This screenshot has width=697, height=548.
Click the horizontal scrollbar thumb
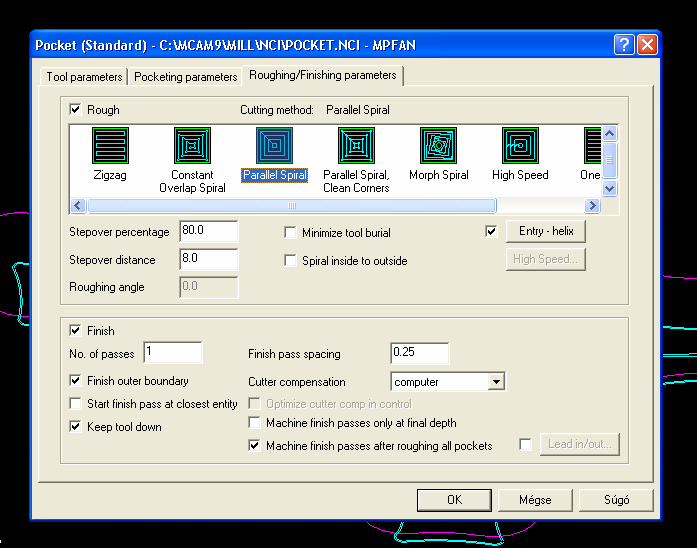click(x=292, y=205)
